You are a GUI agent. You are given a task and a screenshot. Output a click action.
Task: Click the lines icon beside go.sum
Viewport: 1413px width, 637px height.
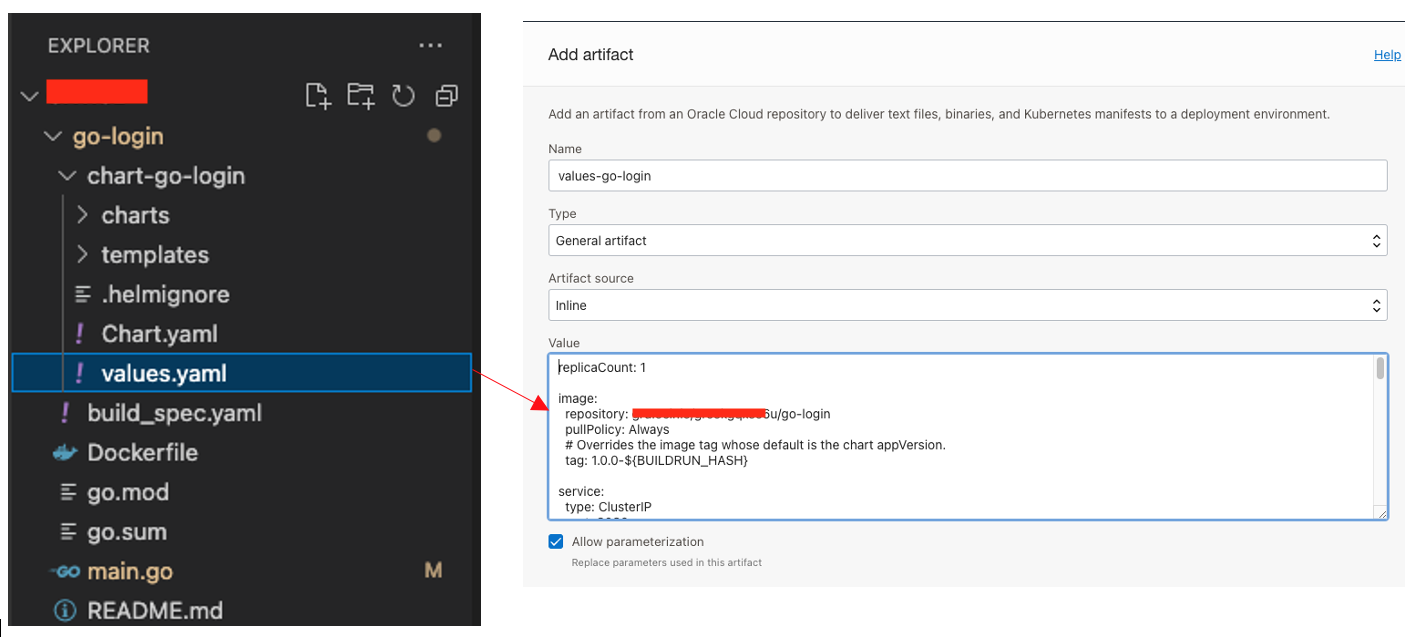click(x=68, y=532)
